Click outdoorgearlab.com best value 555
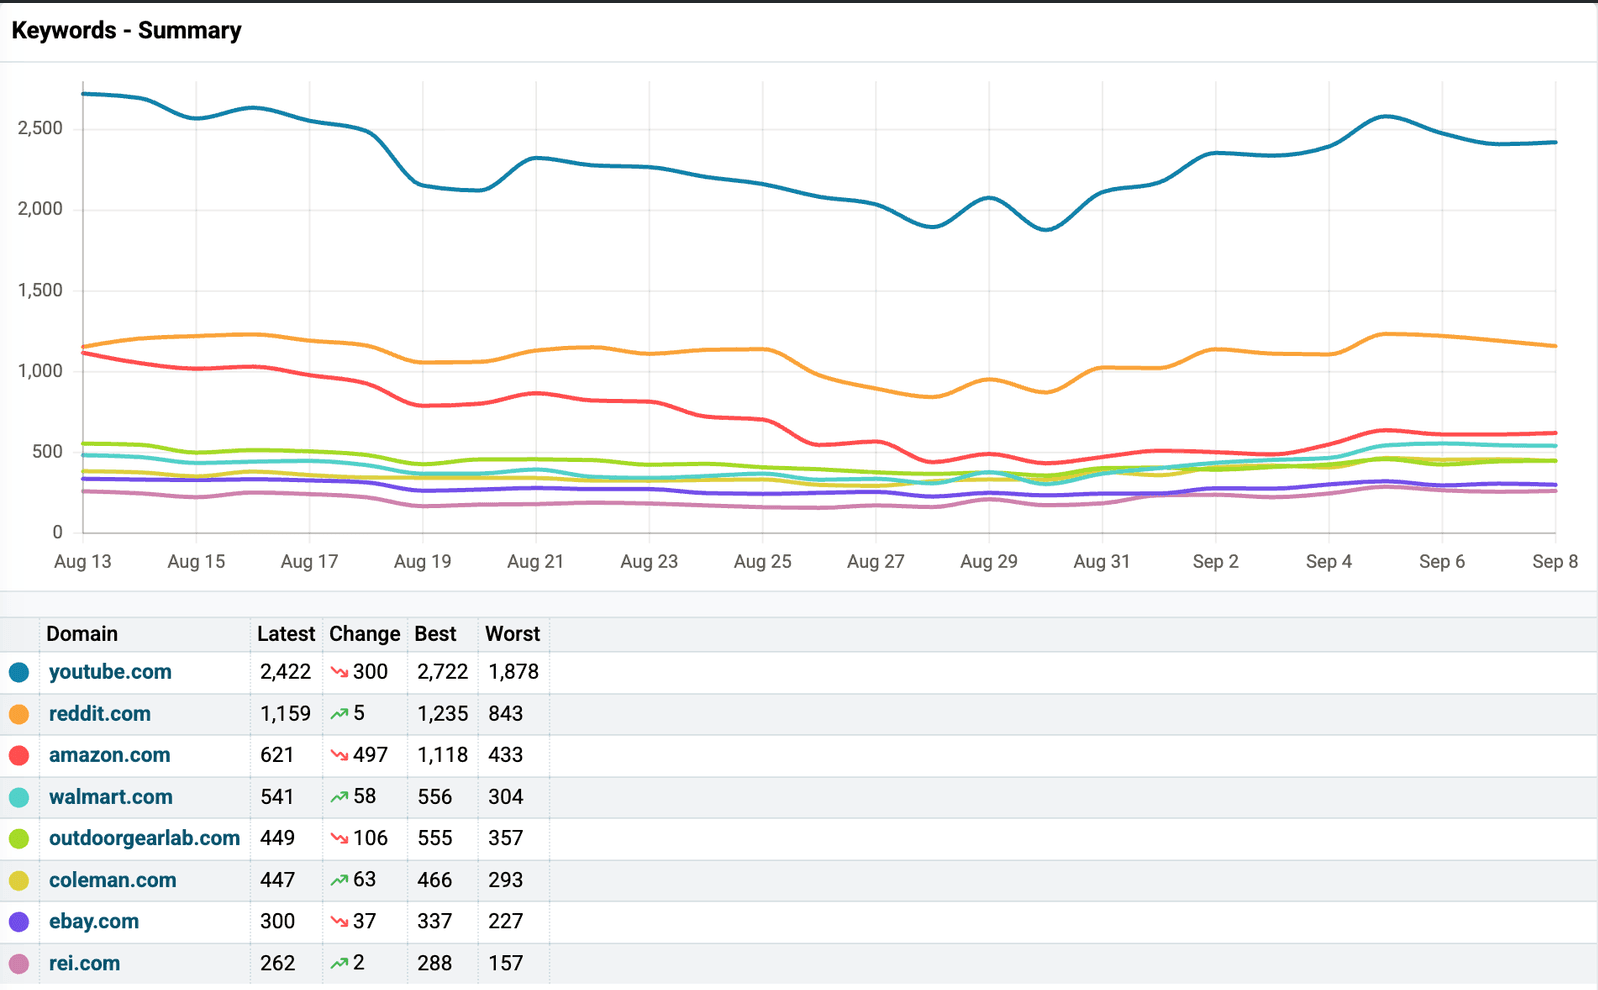The image size is (1598, 990). point(435,838)
